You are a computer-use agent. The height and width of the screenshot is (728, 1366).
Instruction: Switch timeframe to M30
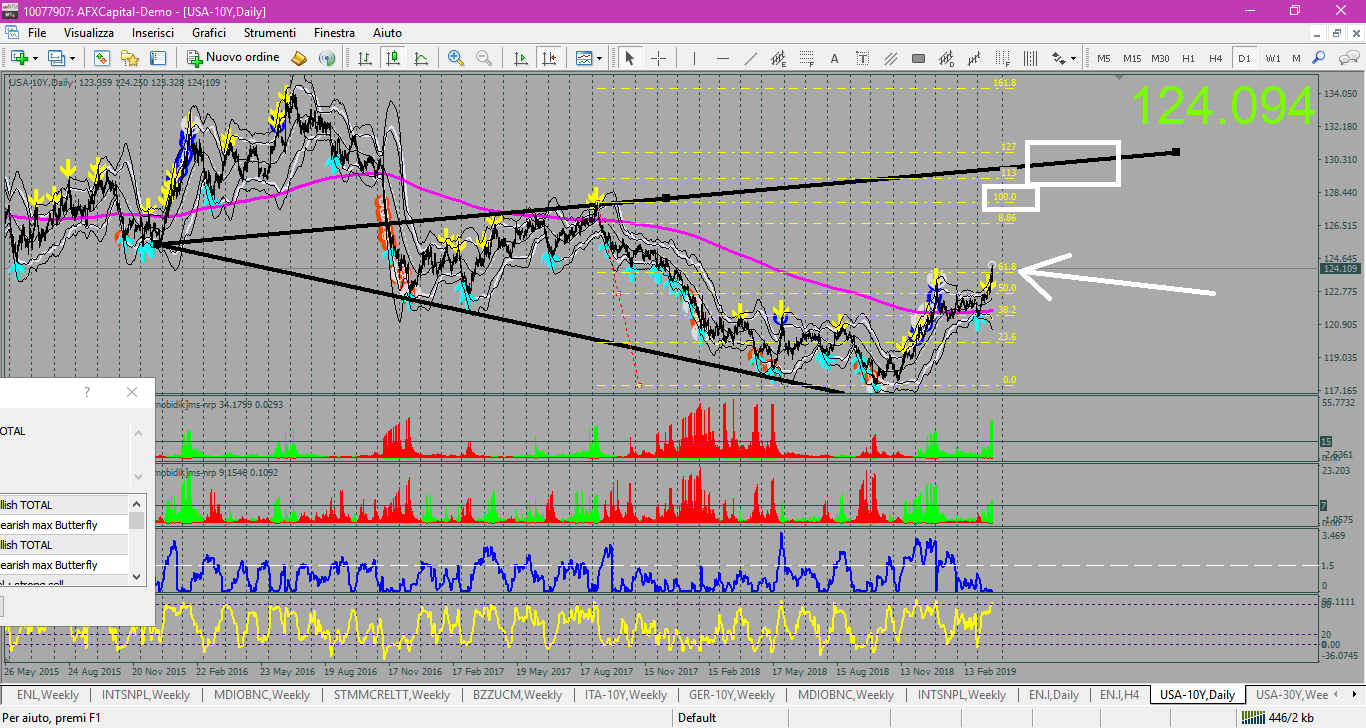tap(1160, 58)
